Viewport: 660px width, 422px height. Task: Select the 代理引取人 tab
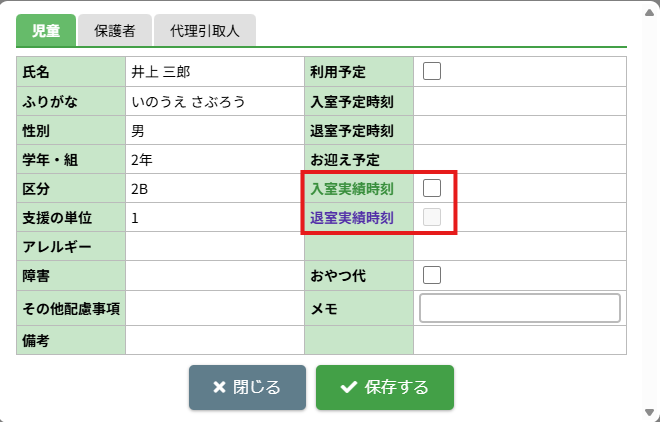206,30
